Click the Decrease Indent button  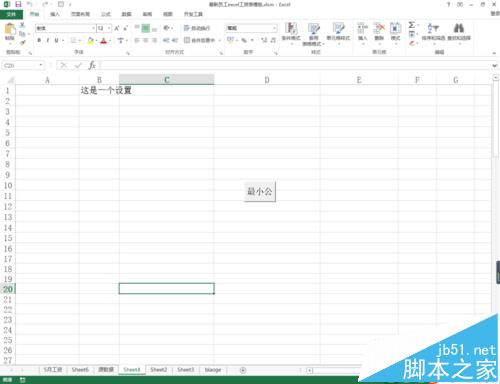[x=166, y=40]
